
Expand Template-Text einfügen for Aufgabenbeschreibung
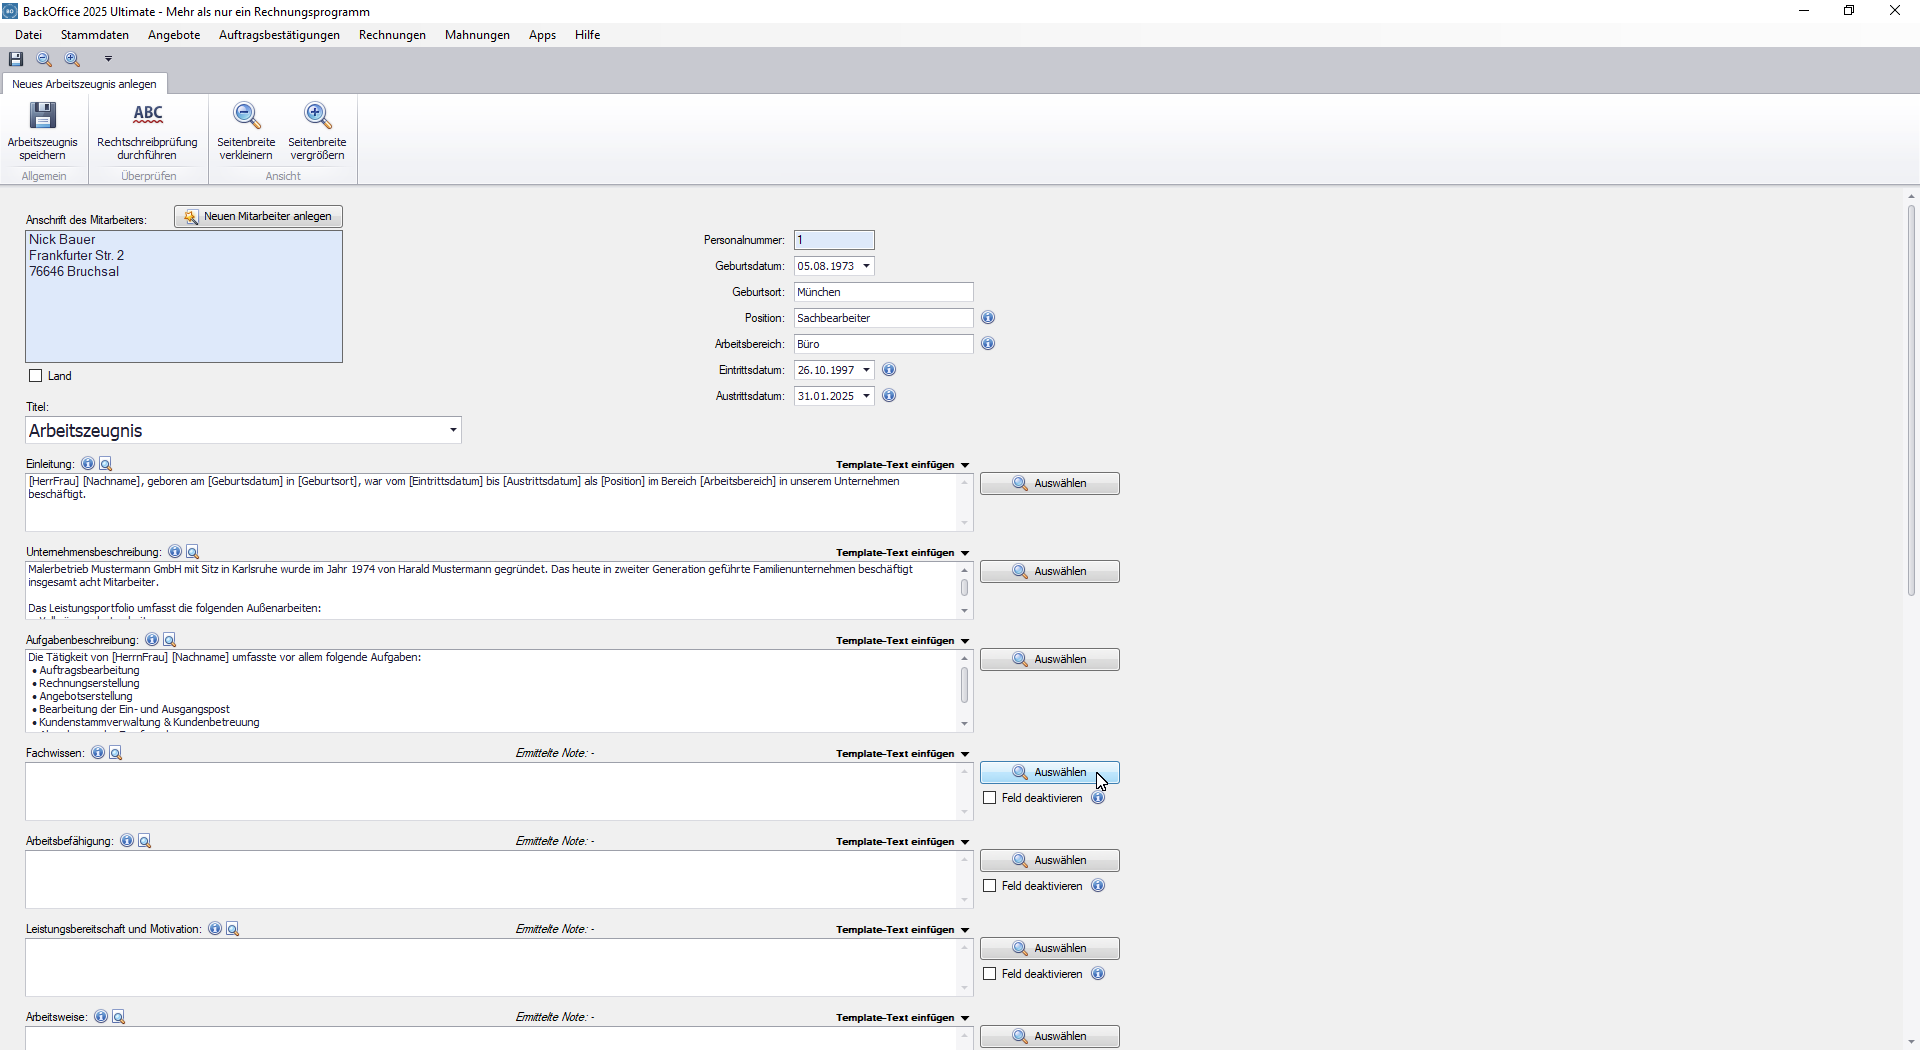coord(903,641)
